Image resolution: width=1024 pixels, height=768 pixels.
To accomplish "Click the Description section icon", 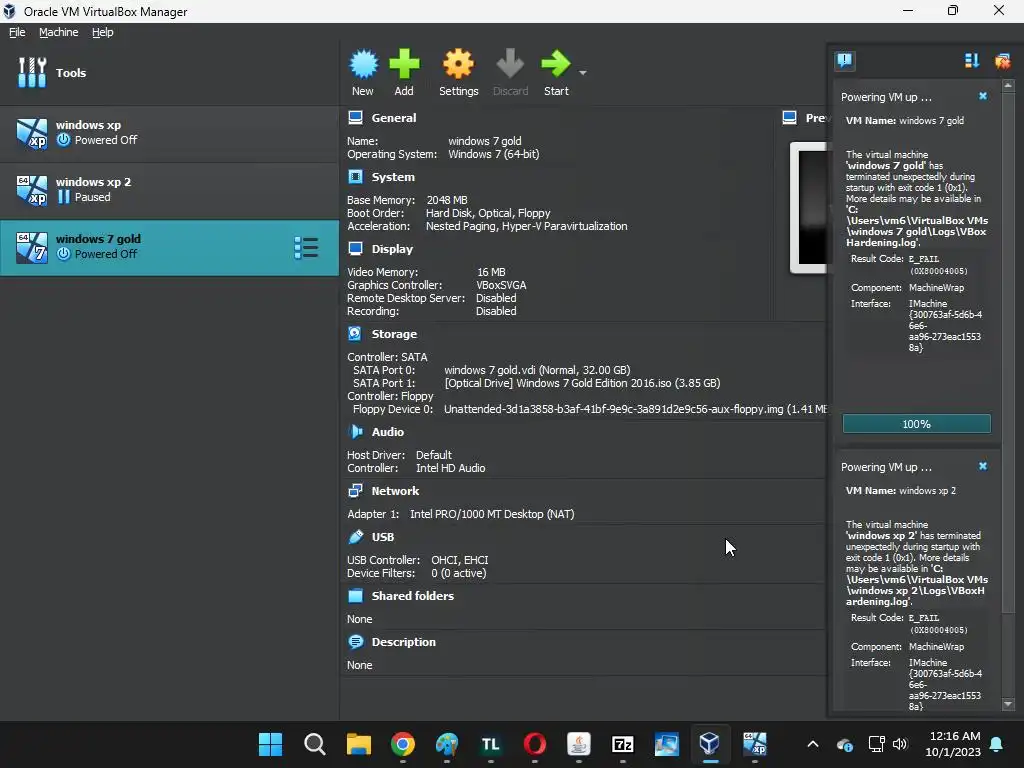I will pos(355,642).
